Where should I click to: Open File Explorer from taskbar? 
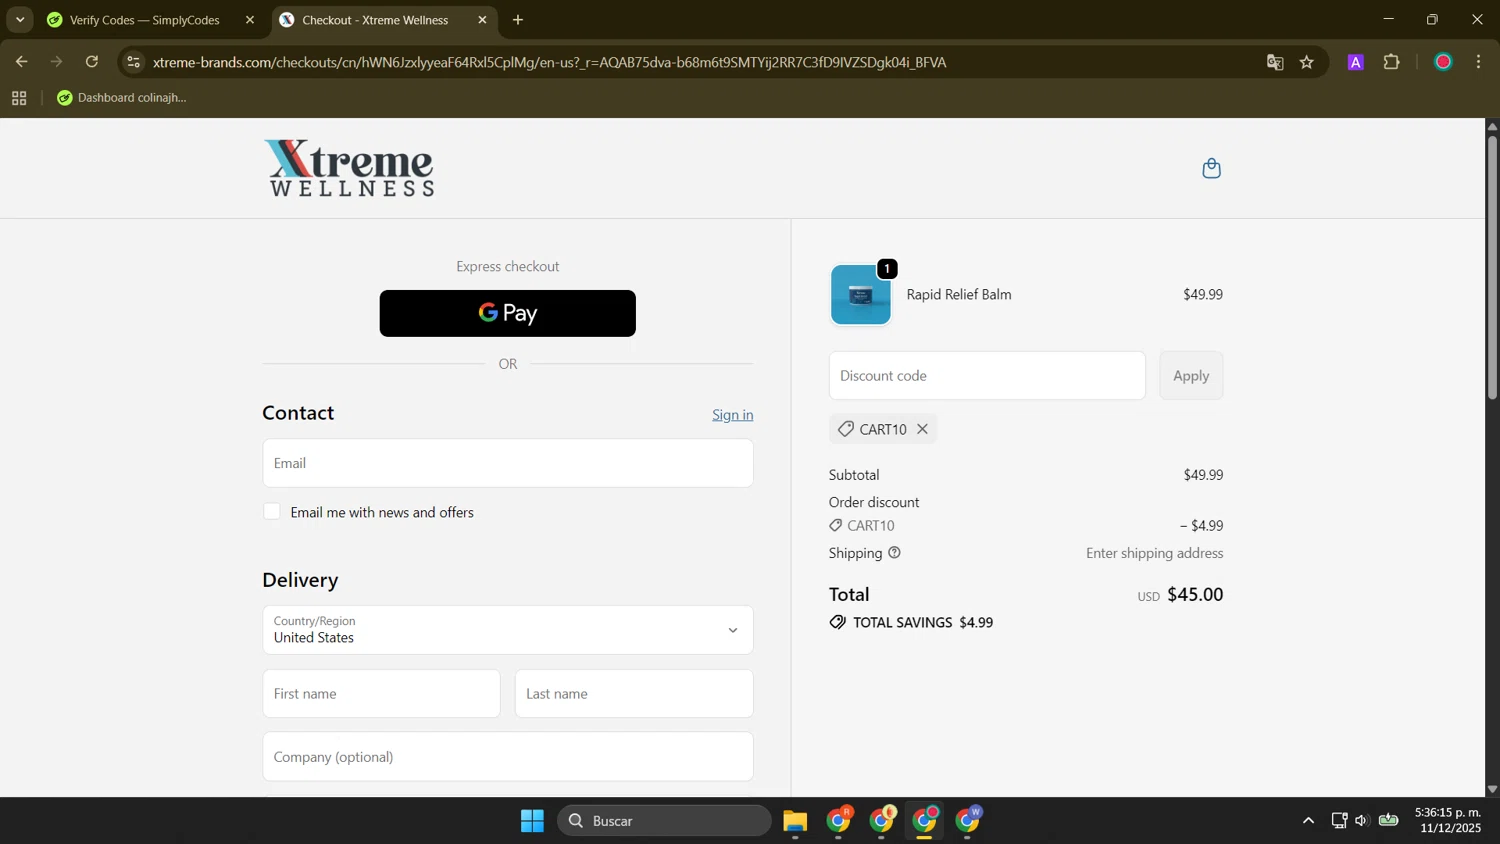tap(795, 821)
